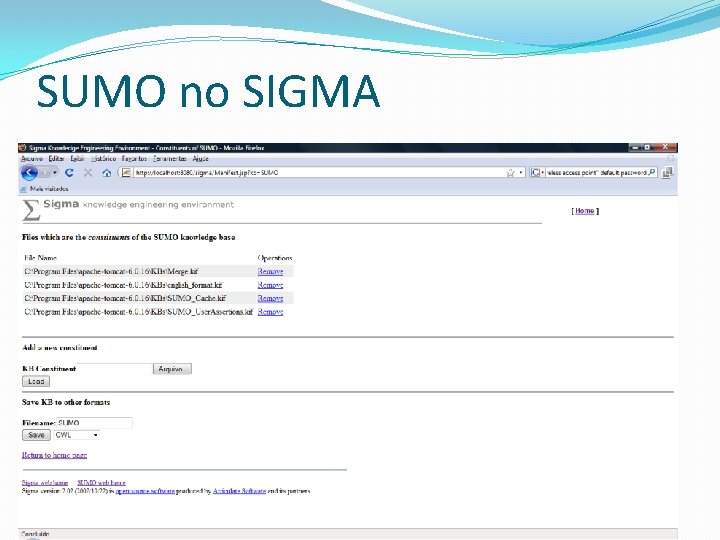720x540 pixels.
Task: Open the Favoritos menu
Action: coord(134,158)
